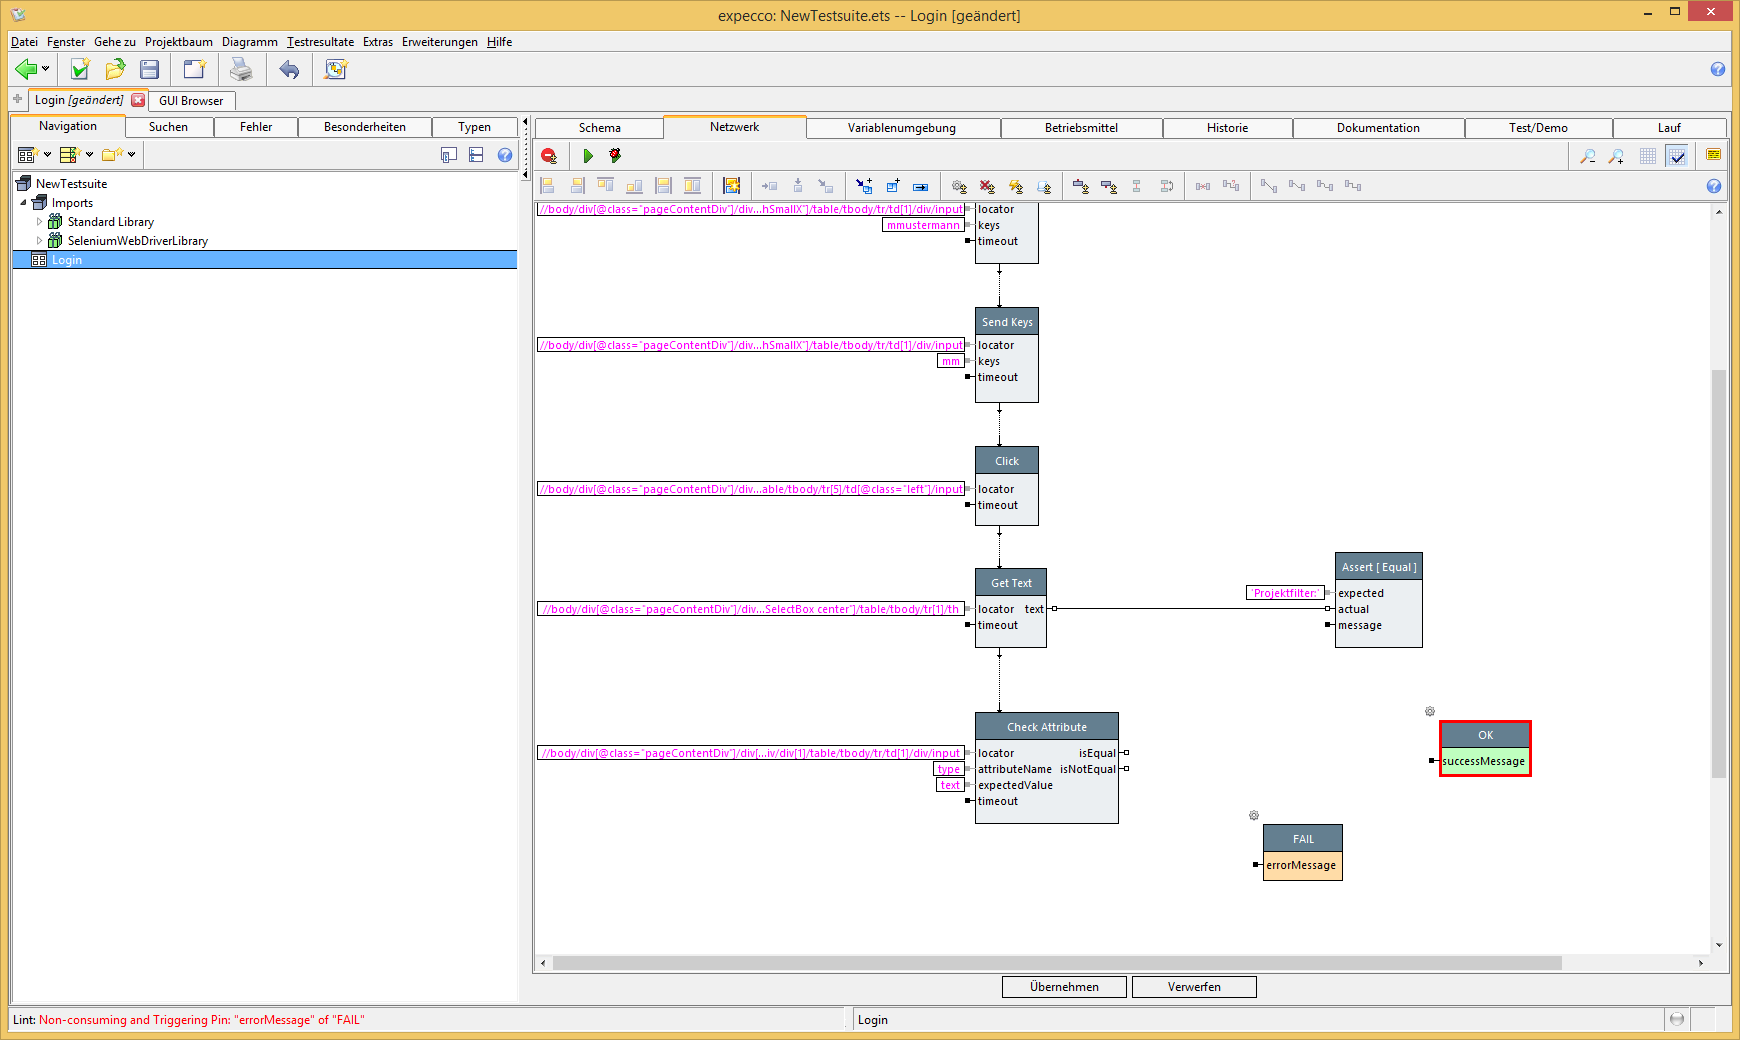Zoom in the diagram with magnifier plus
The width and height of the screenshot is (1740, 1040).
pos(1616,156)
